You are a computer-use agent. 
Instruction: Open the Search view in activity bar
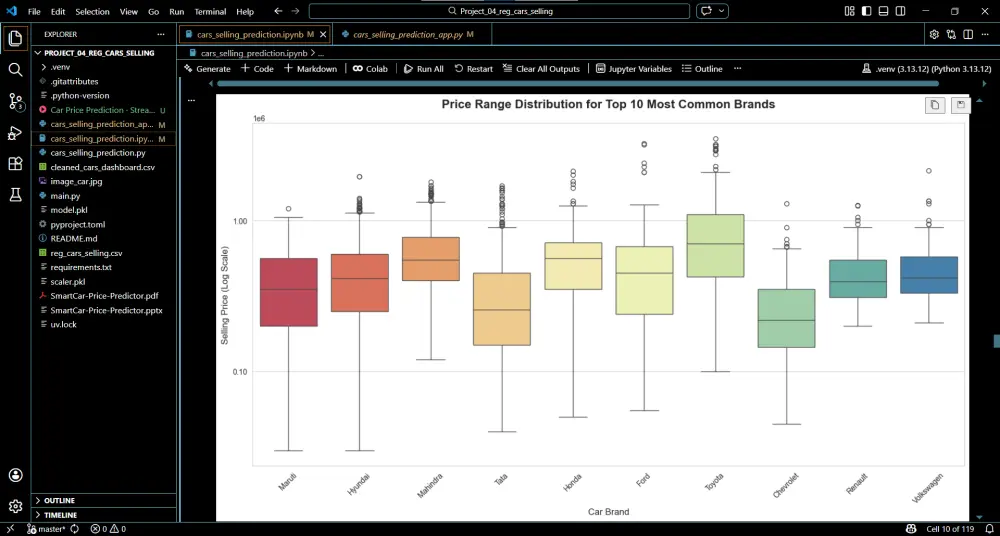(15, 70)
